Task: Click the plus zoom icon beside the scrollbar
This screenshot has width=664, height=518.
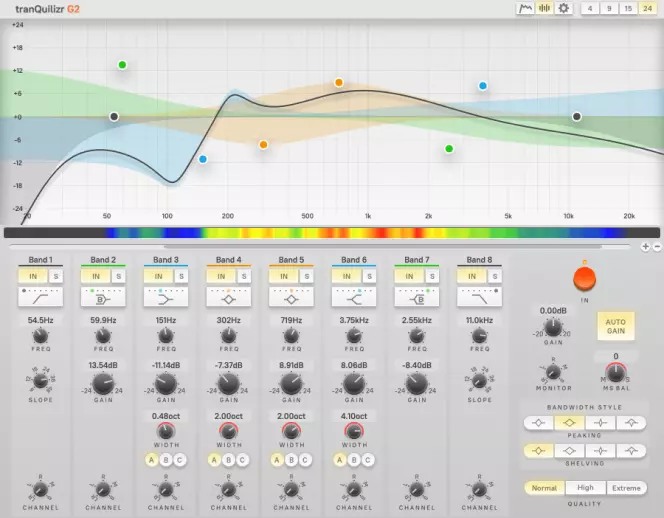Action: pyautogui.click(x=645, y=247)
